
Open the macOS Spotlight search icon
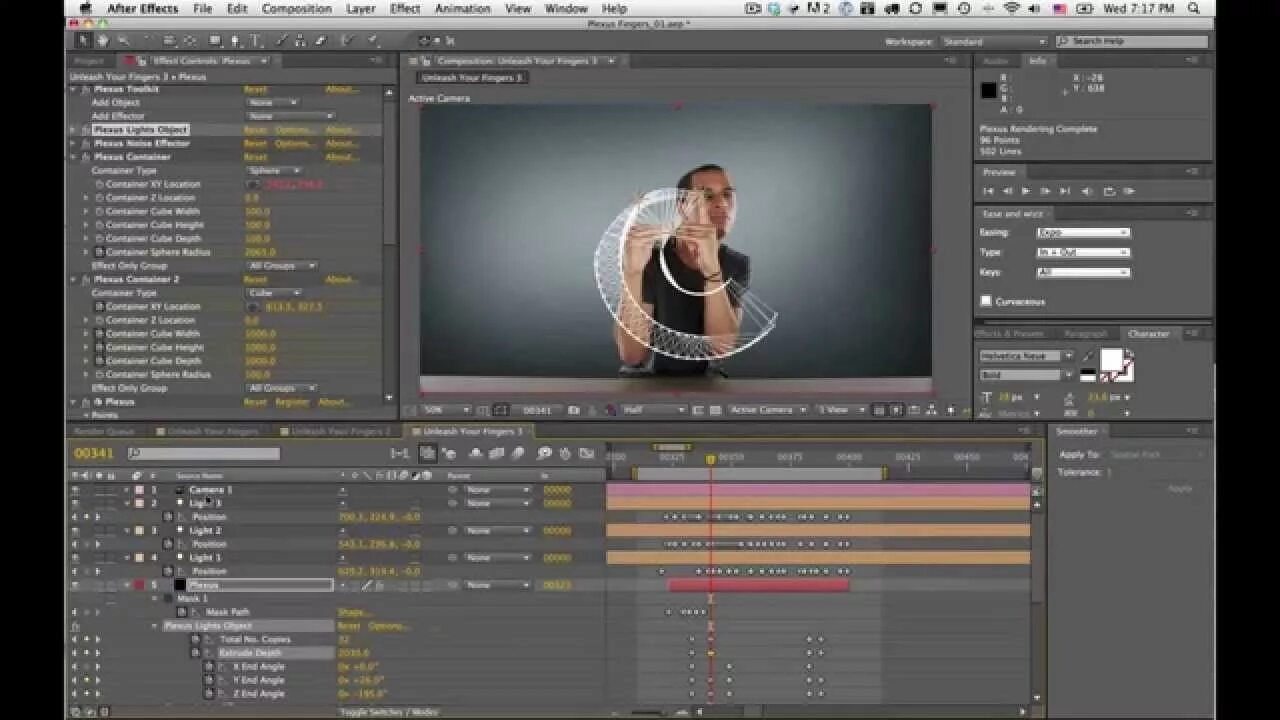[x=1194, y=8]
